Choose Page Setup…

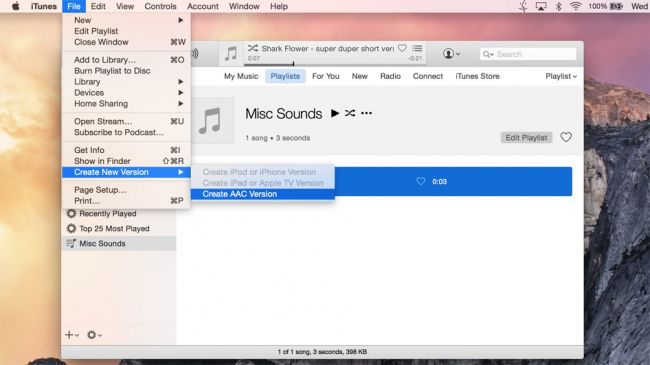pos(126,190)
